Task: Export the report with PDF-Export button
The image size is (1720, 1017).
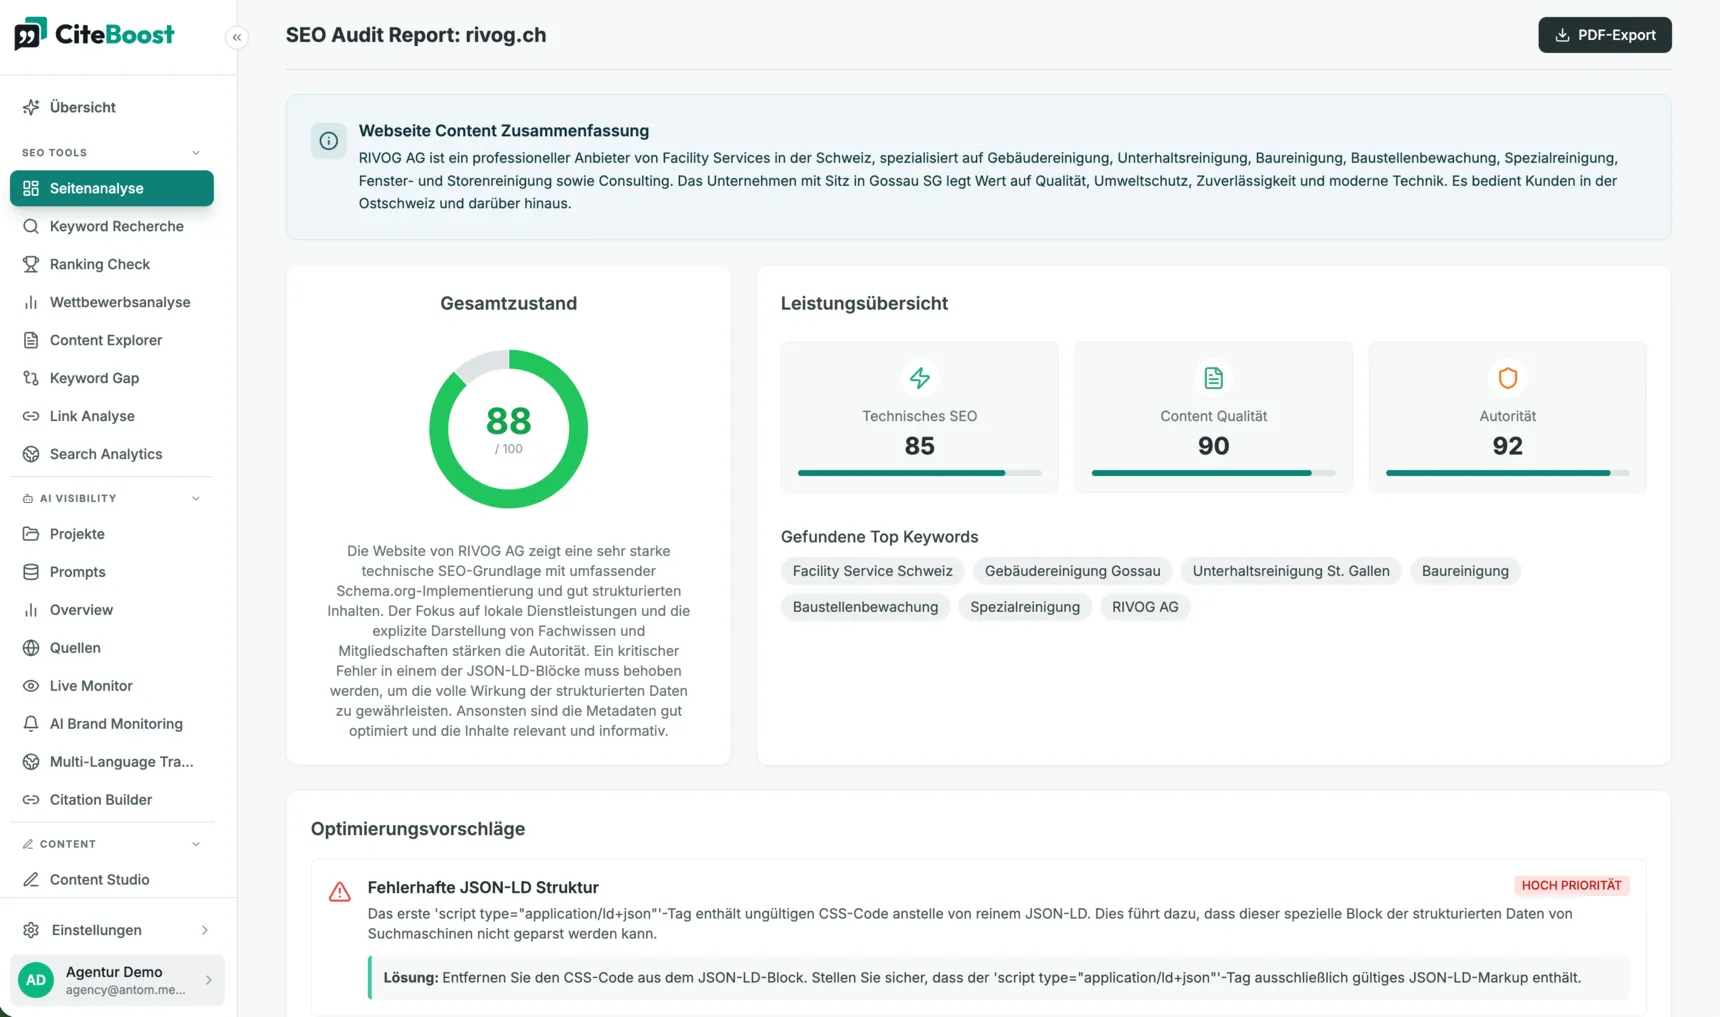Action: pyautogui.click(x=1605, y=35)
